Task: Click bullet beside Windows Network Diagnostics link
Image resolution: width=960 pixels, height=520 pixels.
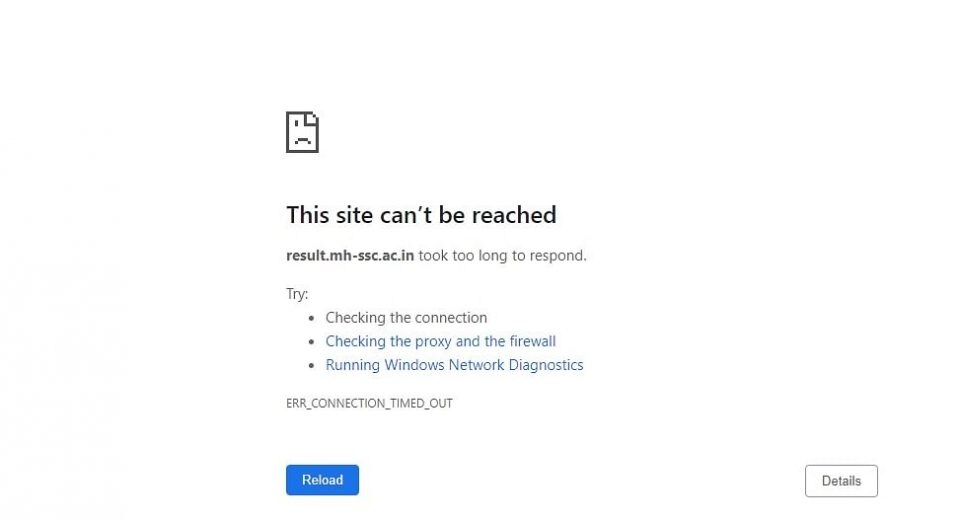Action: [312, 366]
